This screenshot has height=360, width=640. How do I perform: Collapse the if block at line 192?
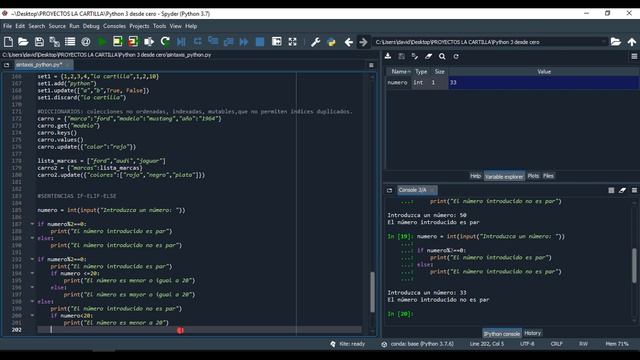pyautogui.click(x=32, y=259)
